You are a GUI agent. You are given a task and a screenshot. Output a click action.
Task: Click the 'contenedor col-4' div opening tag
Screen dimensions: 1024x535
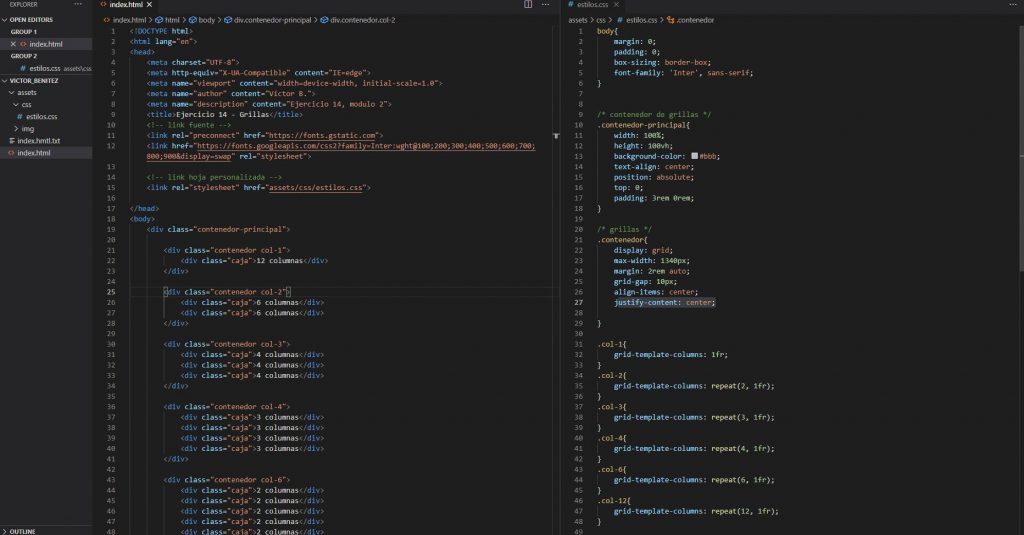[227, 407]
